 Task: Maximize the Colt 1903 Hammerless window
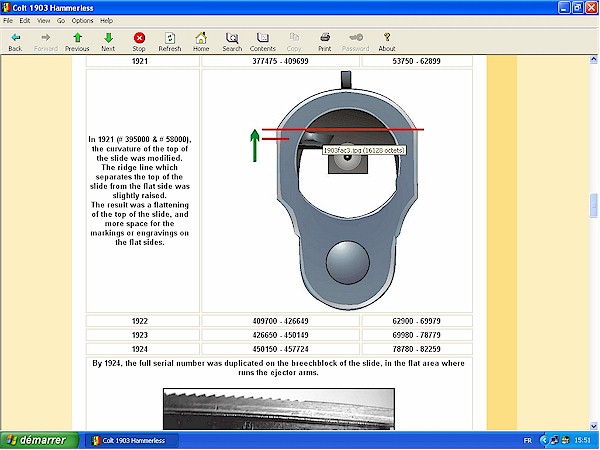tap(578, 8)
